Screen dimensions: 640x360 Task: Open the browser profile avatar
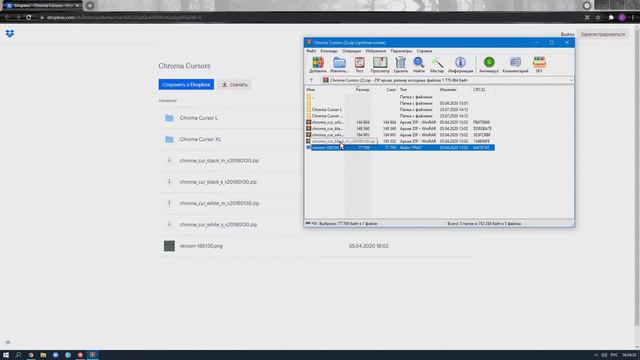[622, 18]
